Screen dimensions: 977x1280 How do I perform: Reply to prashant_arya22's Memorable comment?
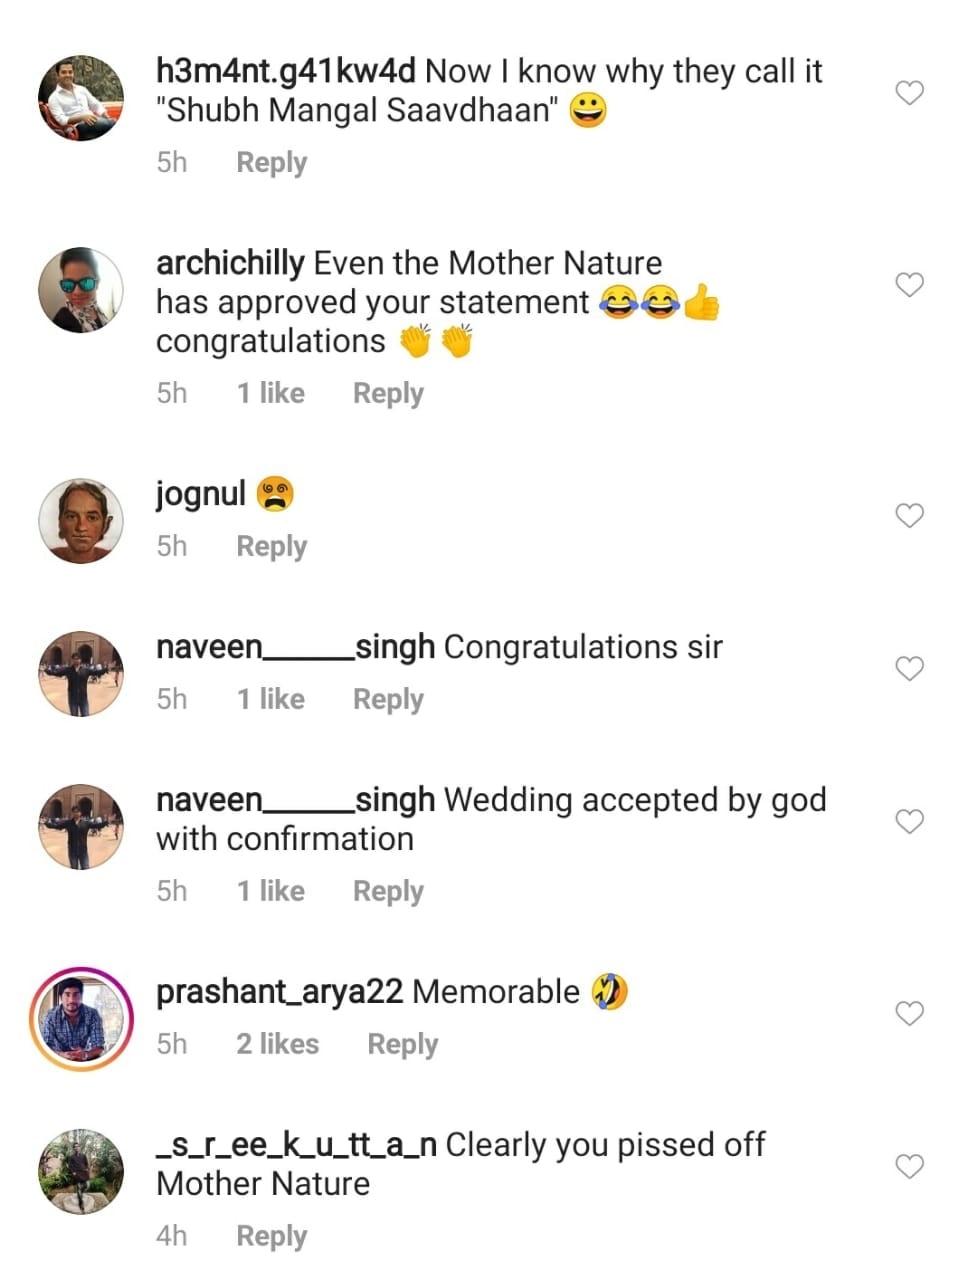tap(402, 1044)
